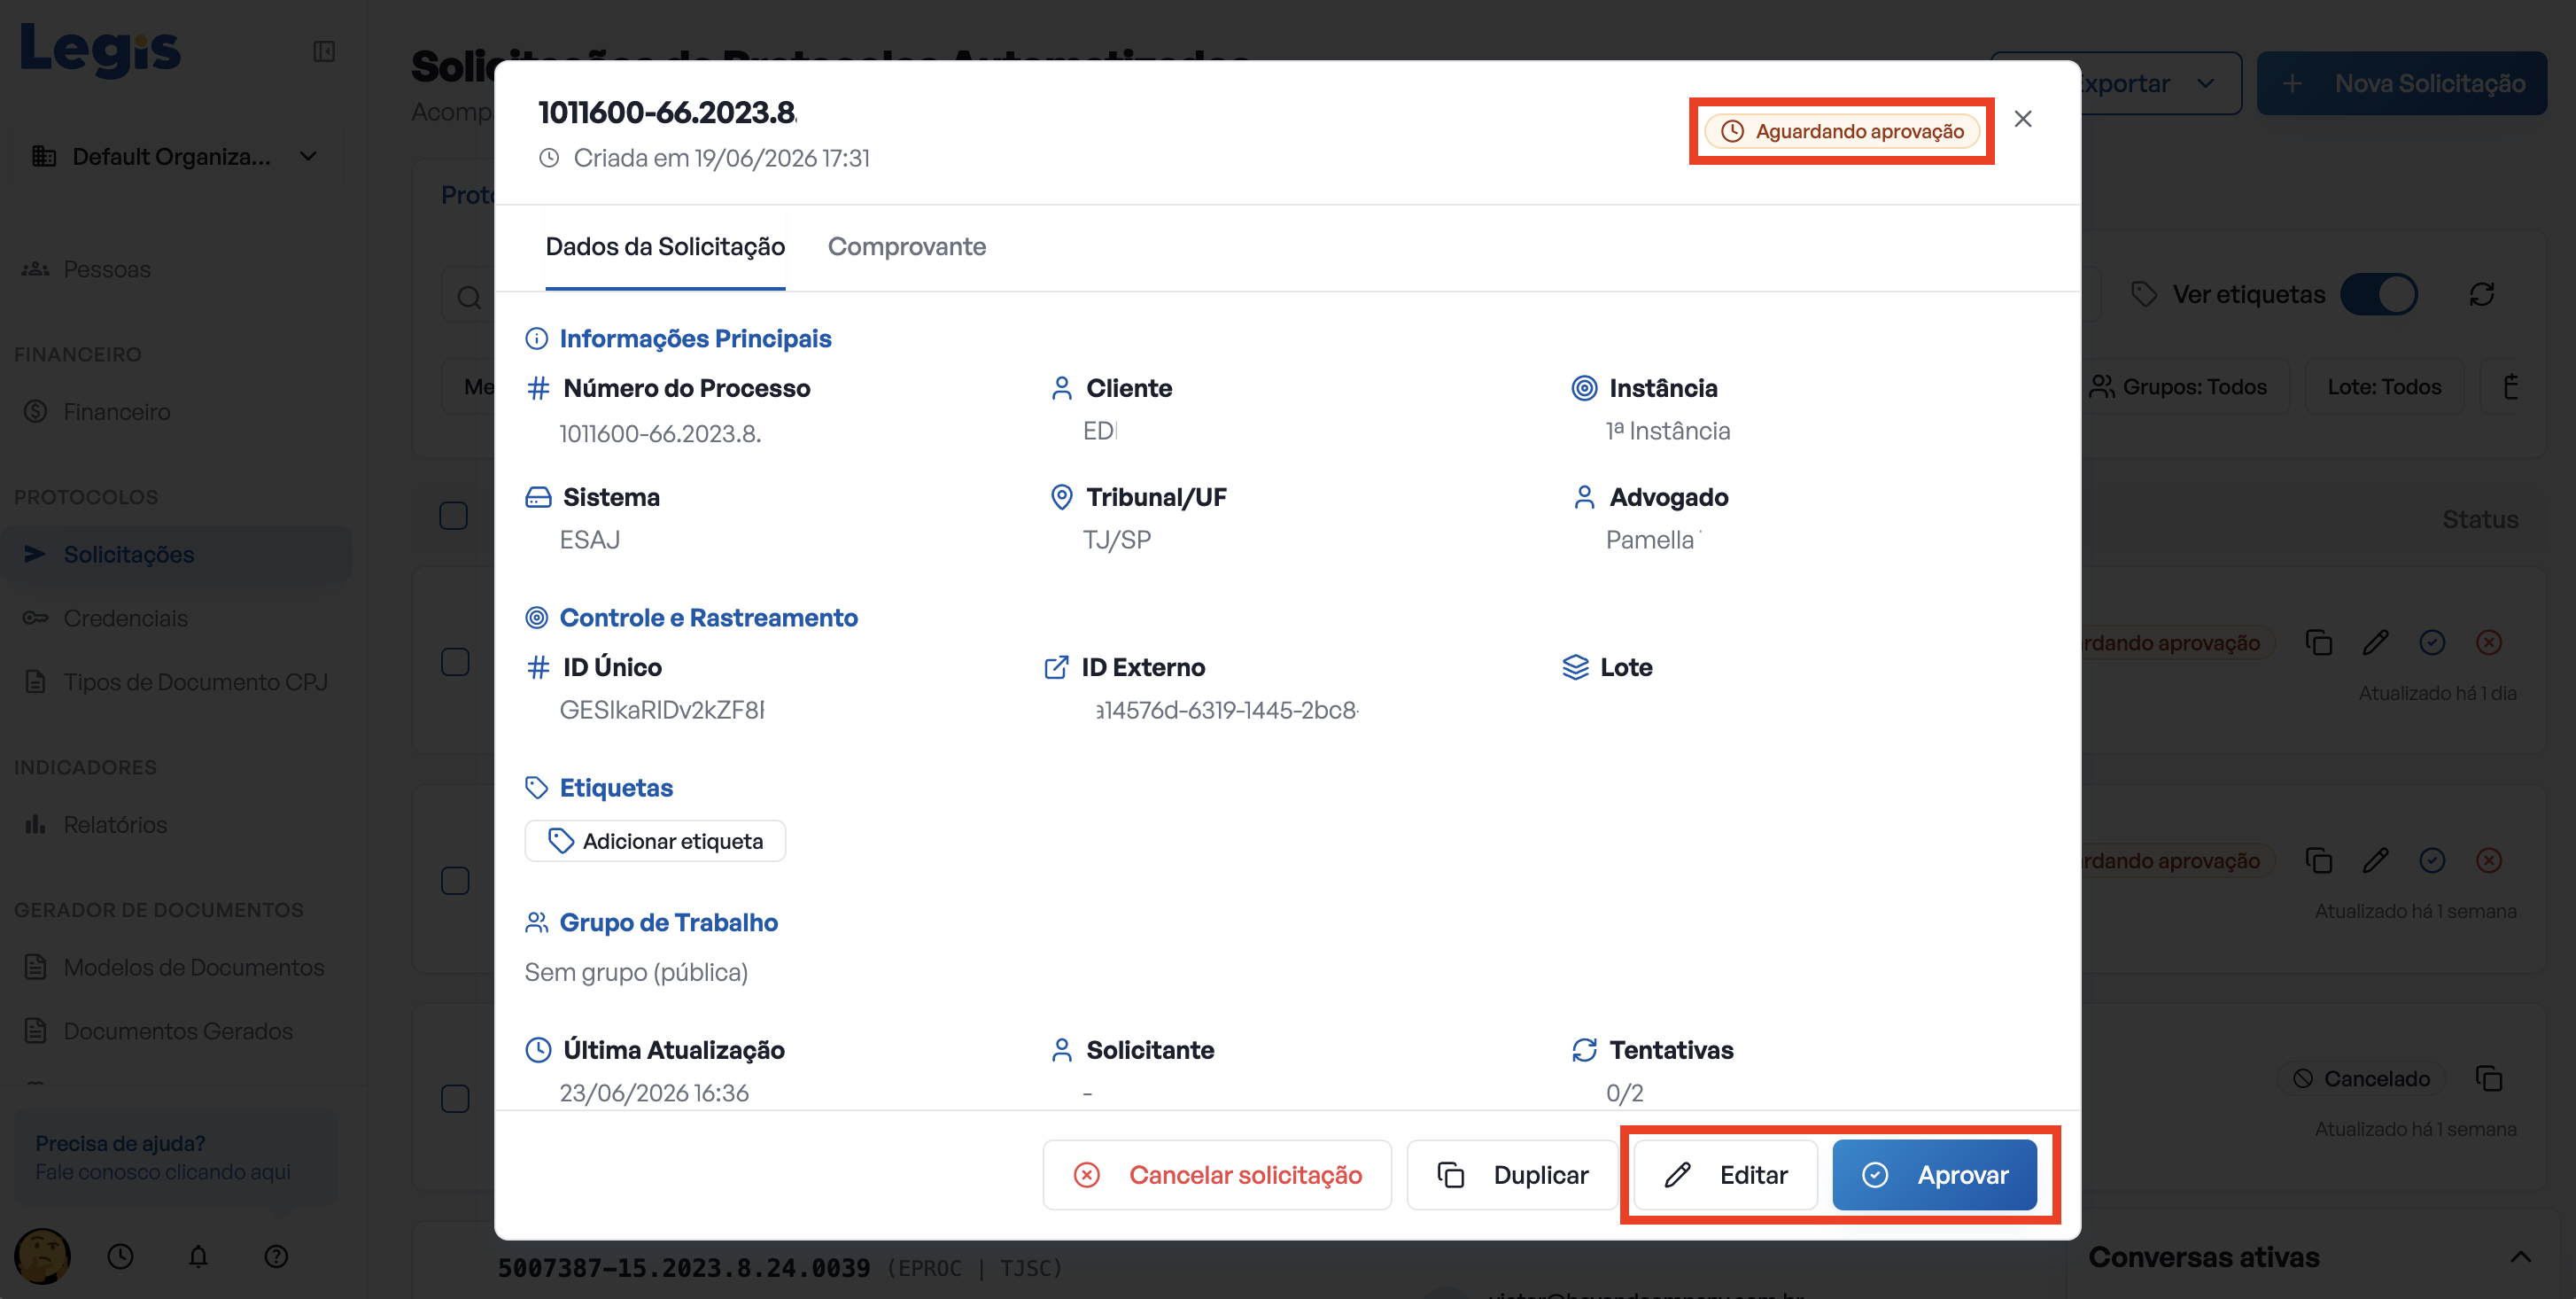Check the header select-all checkbox

453,516
